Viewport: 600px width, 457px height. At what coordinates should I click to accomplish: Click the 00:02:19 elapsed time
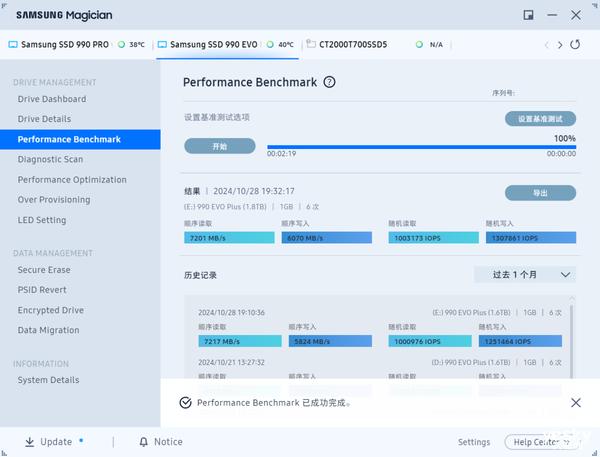pyautogui.click(x=281, y=153)
